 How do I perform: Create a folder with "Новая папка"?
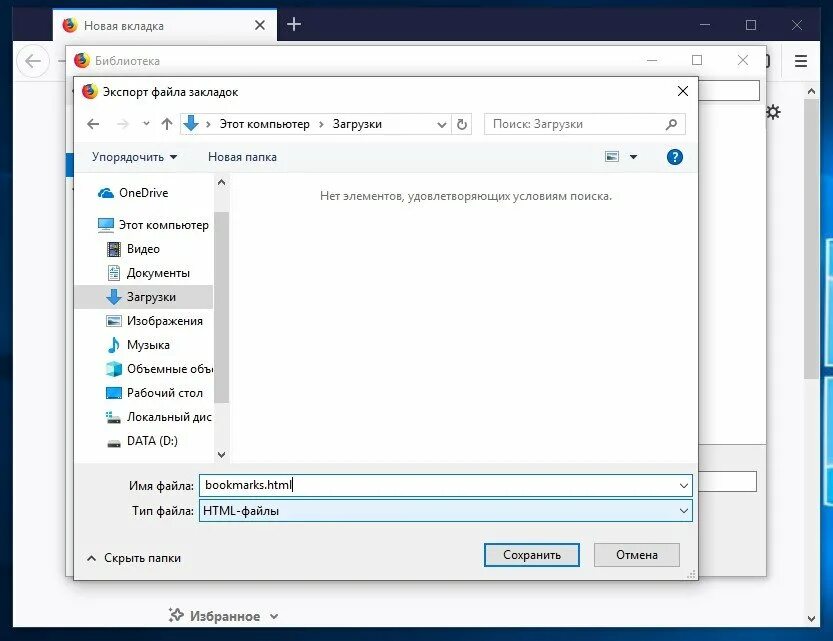pyautogui.click(x=242, y=157)
